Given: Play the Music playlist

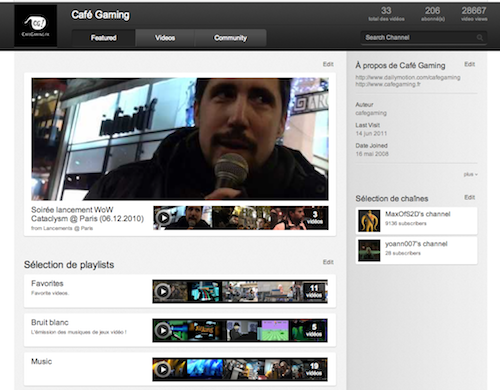Looking at the screenshot, I should [163, 369].
